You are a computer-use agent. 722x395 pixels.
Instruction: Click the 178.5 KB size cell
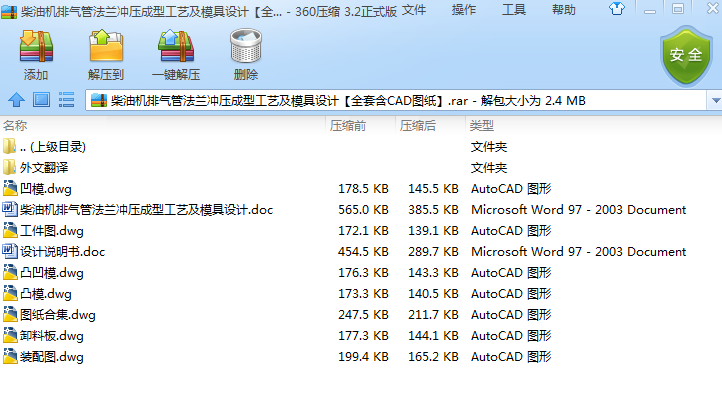[363, 188]
